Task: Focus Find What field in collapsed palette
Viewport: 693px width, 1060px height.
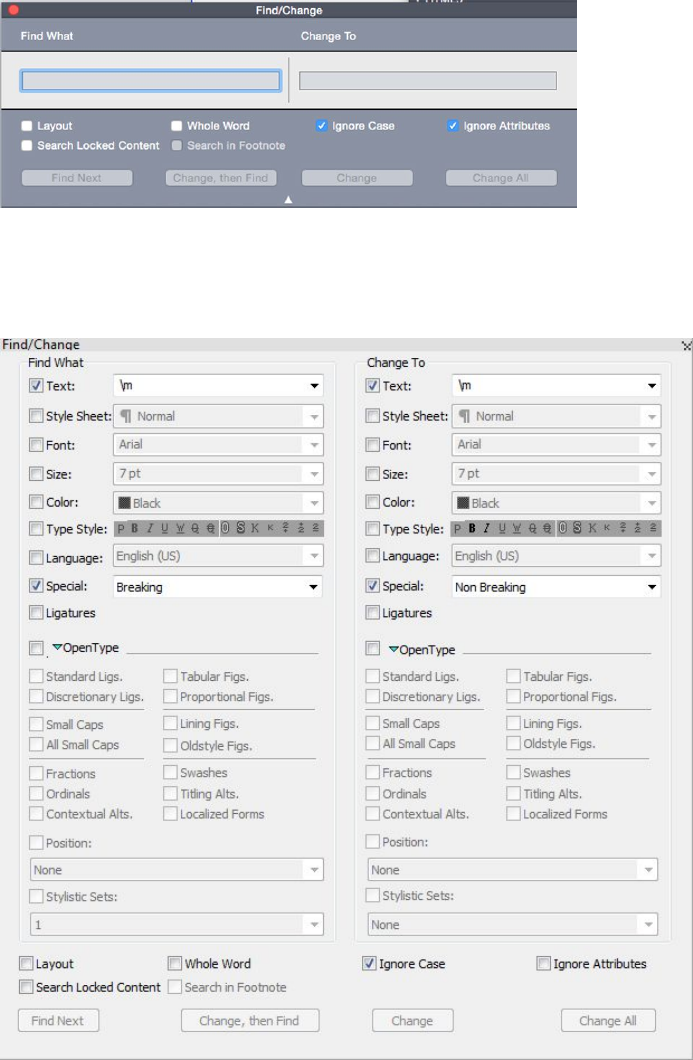Action: coord(151,80)
